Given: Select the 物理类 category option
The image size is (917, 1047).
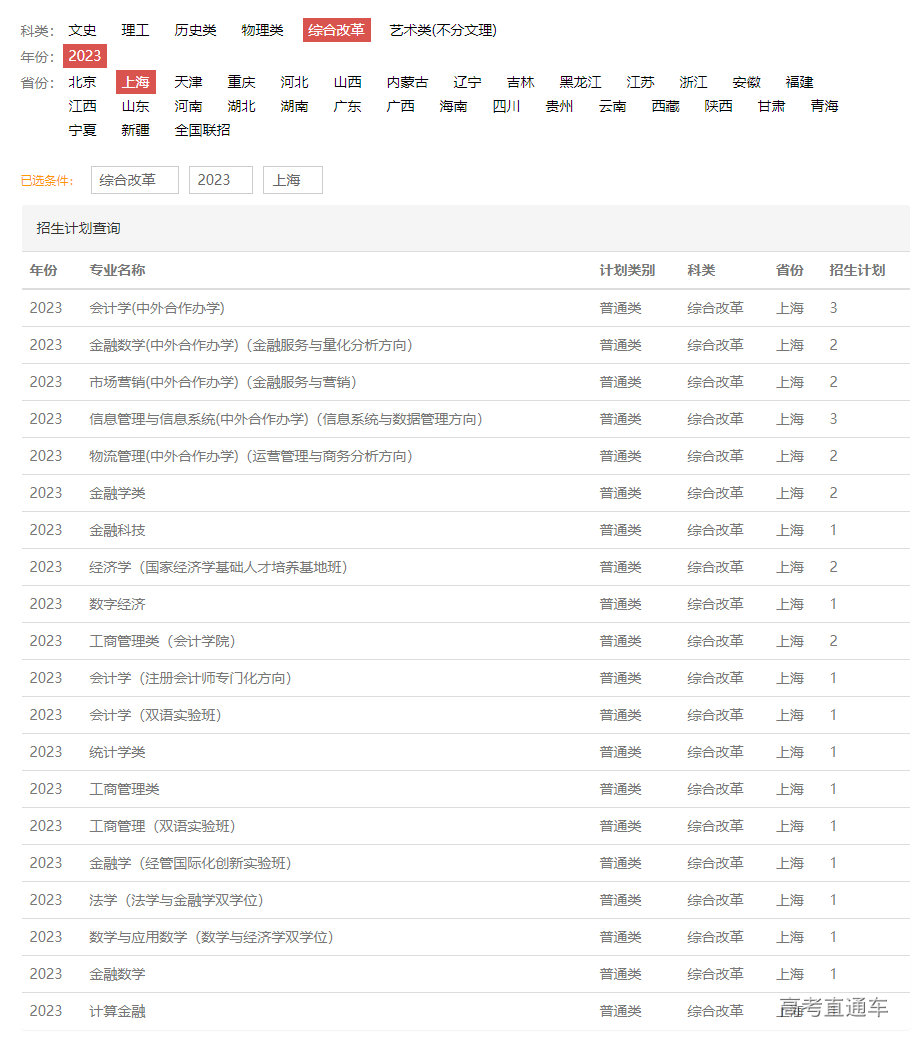Looking at the screenshot, I should (262, 30).
